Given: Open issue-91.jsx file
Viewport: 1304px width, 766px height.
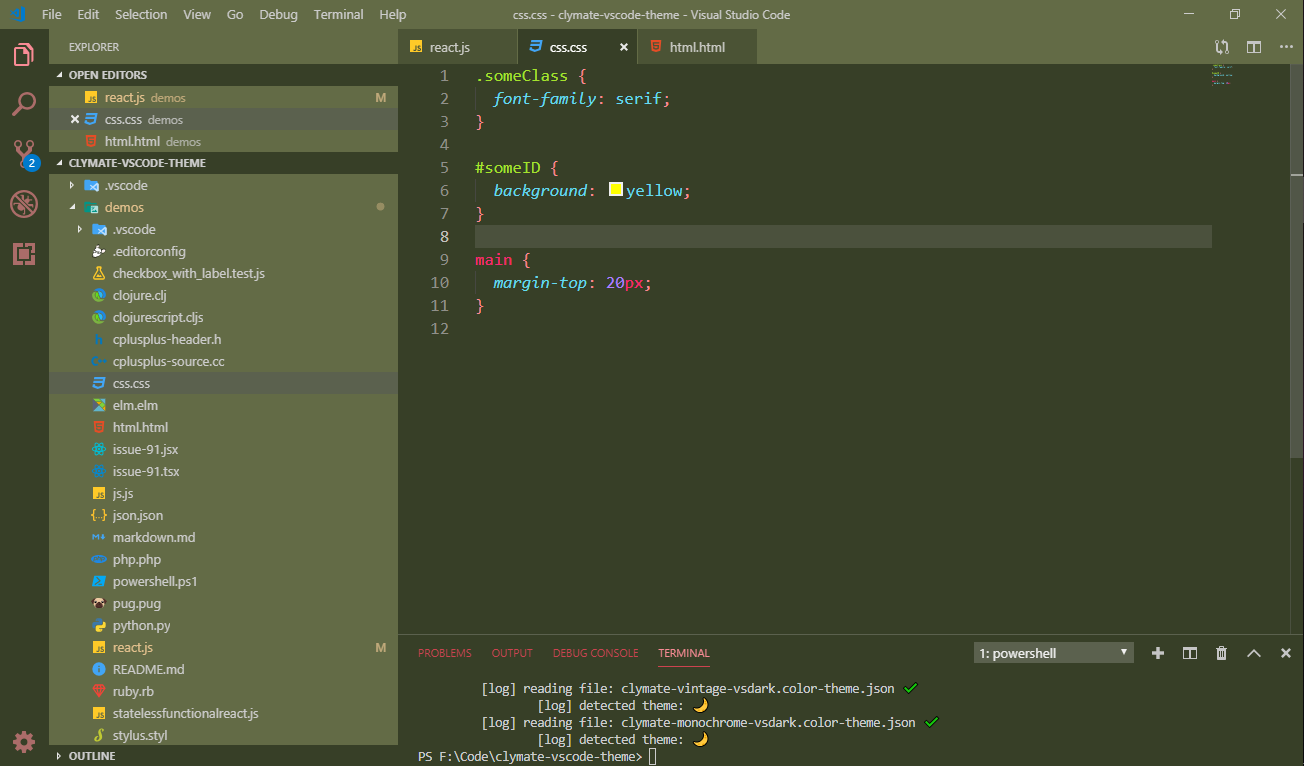Looking at the screenshot, I should 224,449.
